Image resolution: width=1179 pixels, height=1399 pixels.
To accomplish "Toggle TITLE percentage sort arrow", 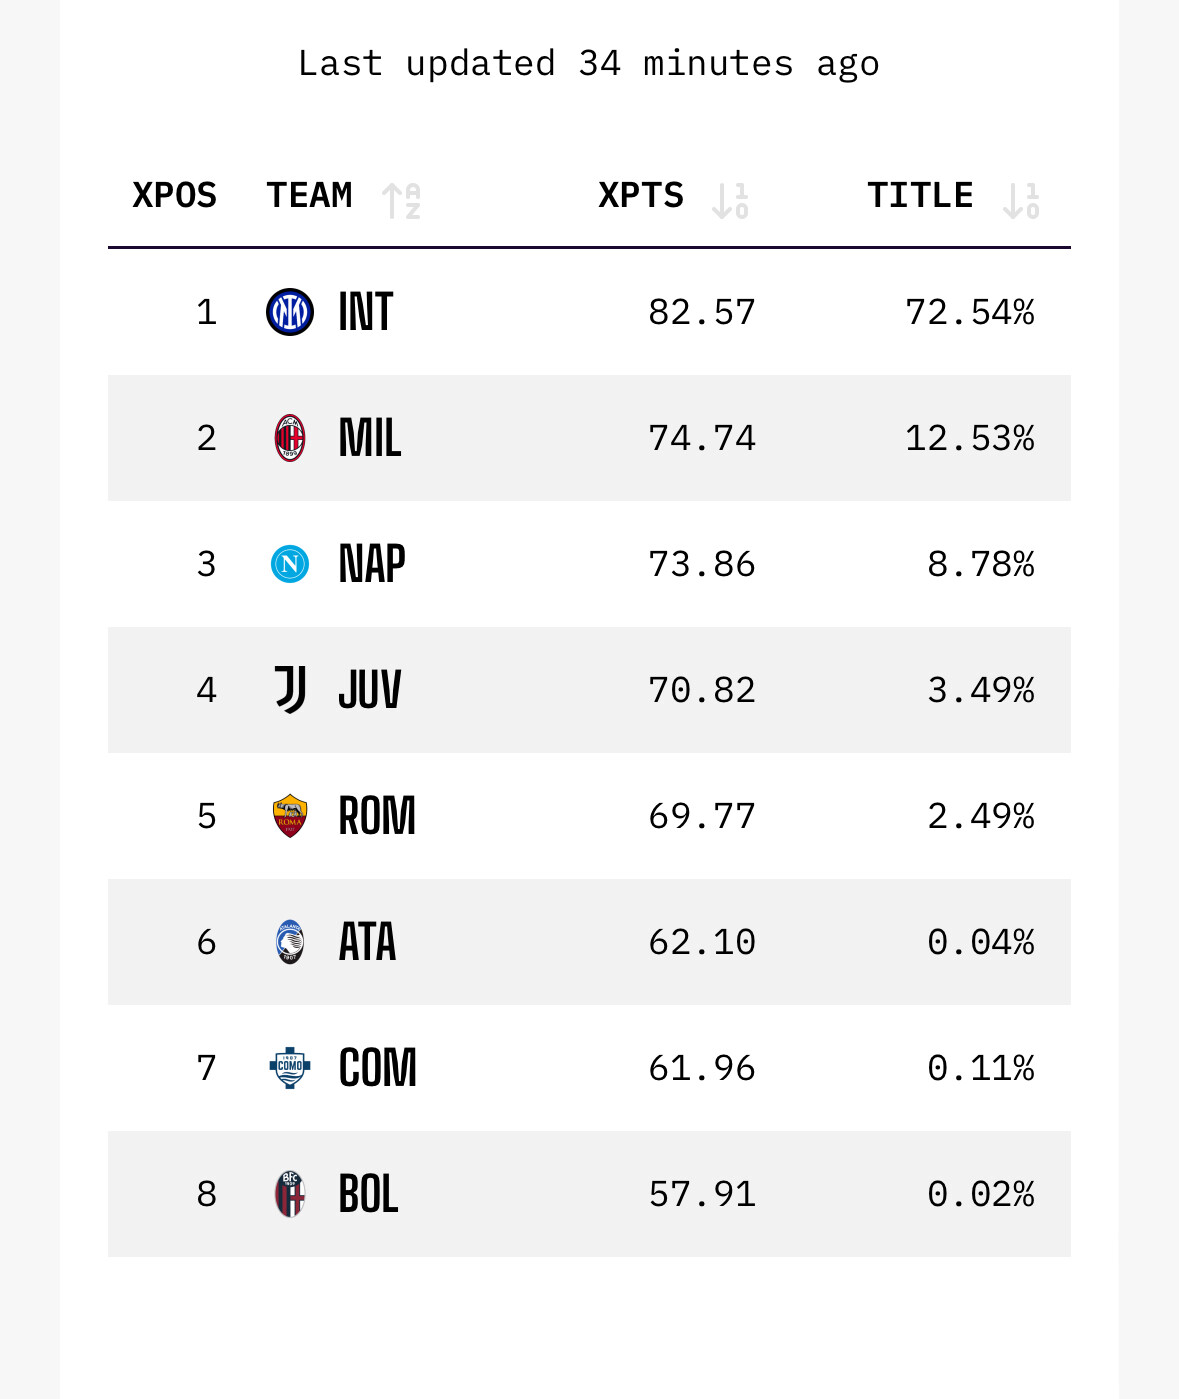I will coord(1021,200).
